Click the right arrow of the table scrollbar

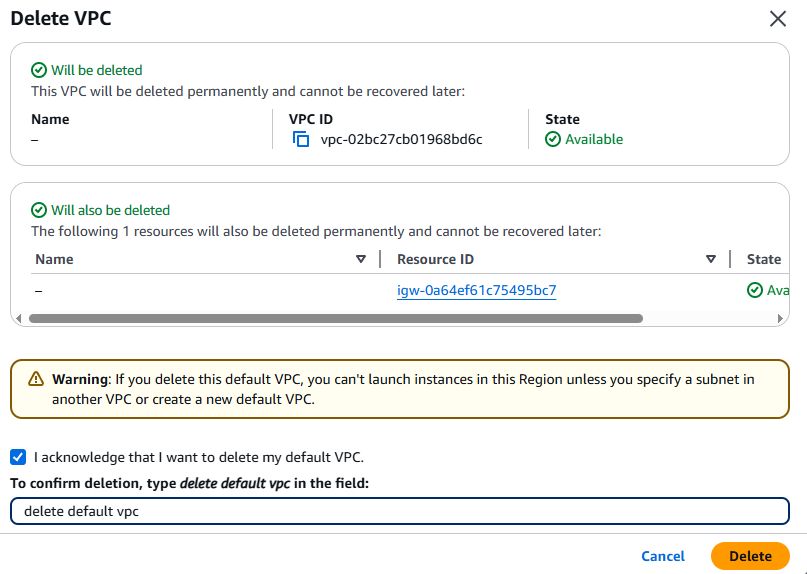780,319
